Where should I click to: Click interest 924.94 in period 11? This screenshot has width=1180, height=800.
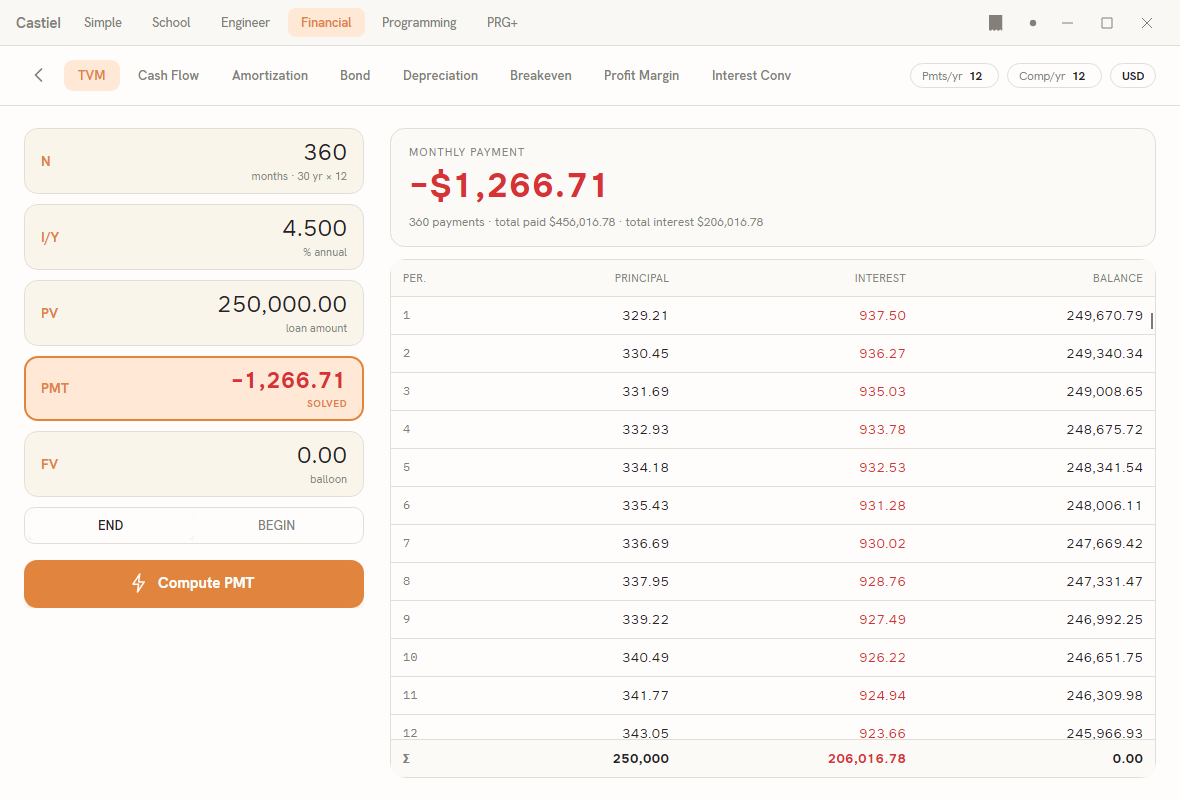click(882, 695)
